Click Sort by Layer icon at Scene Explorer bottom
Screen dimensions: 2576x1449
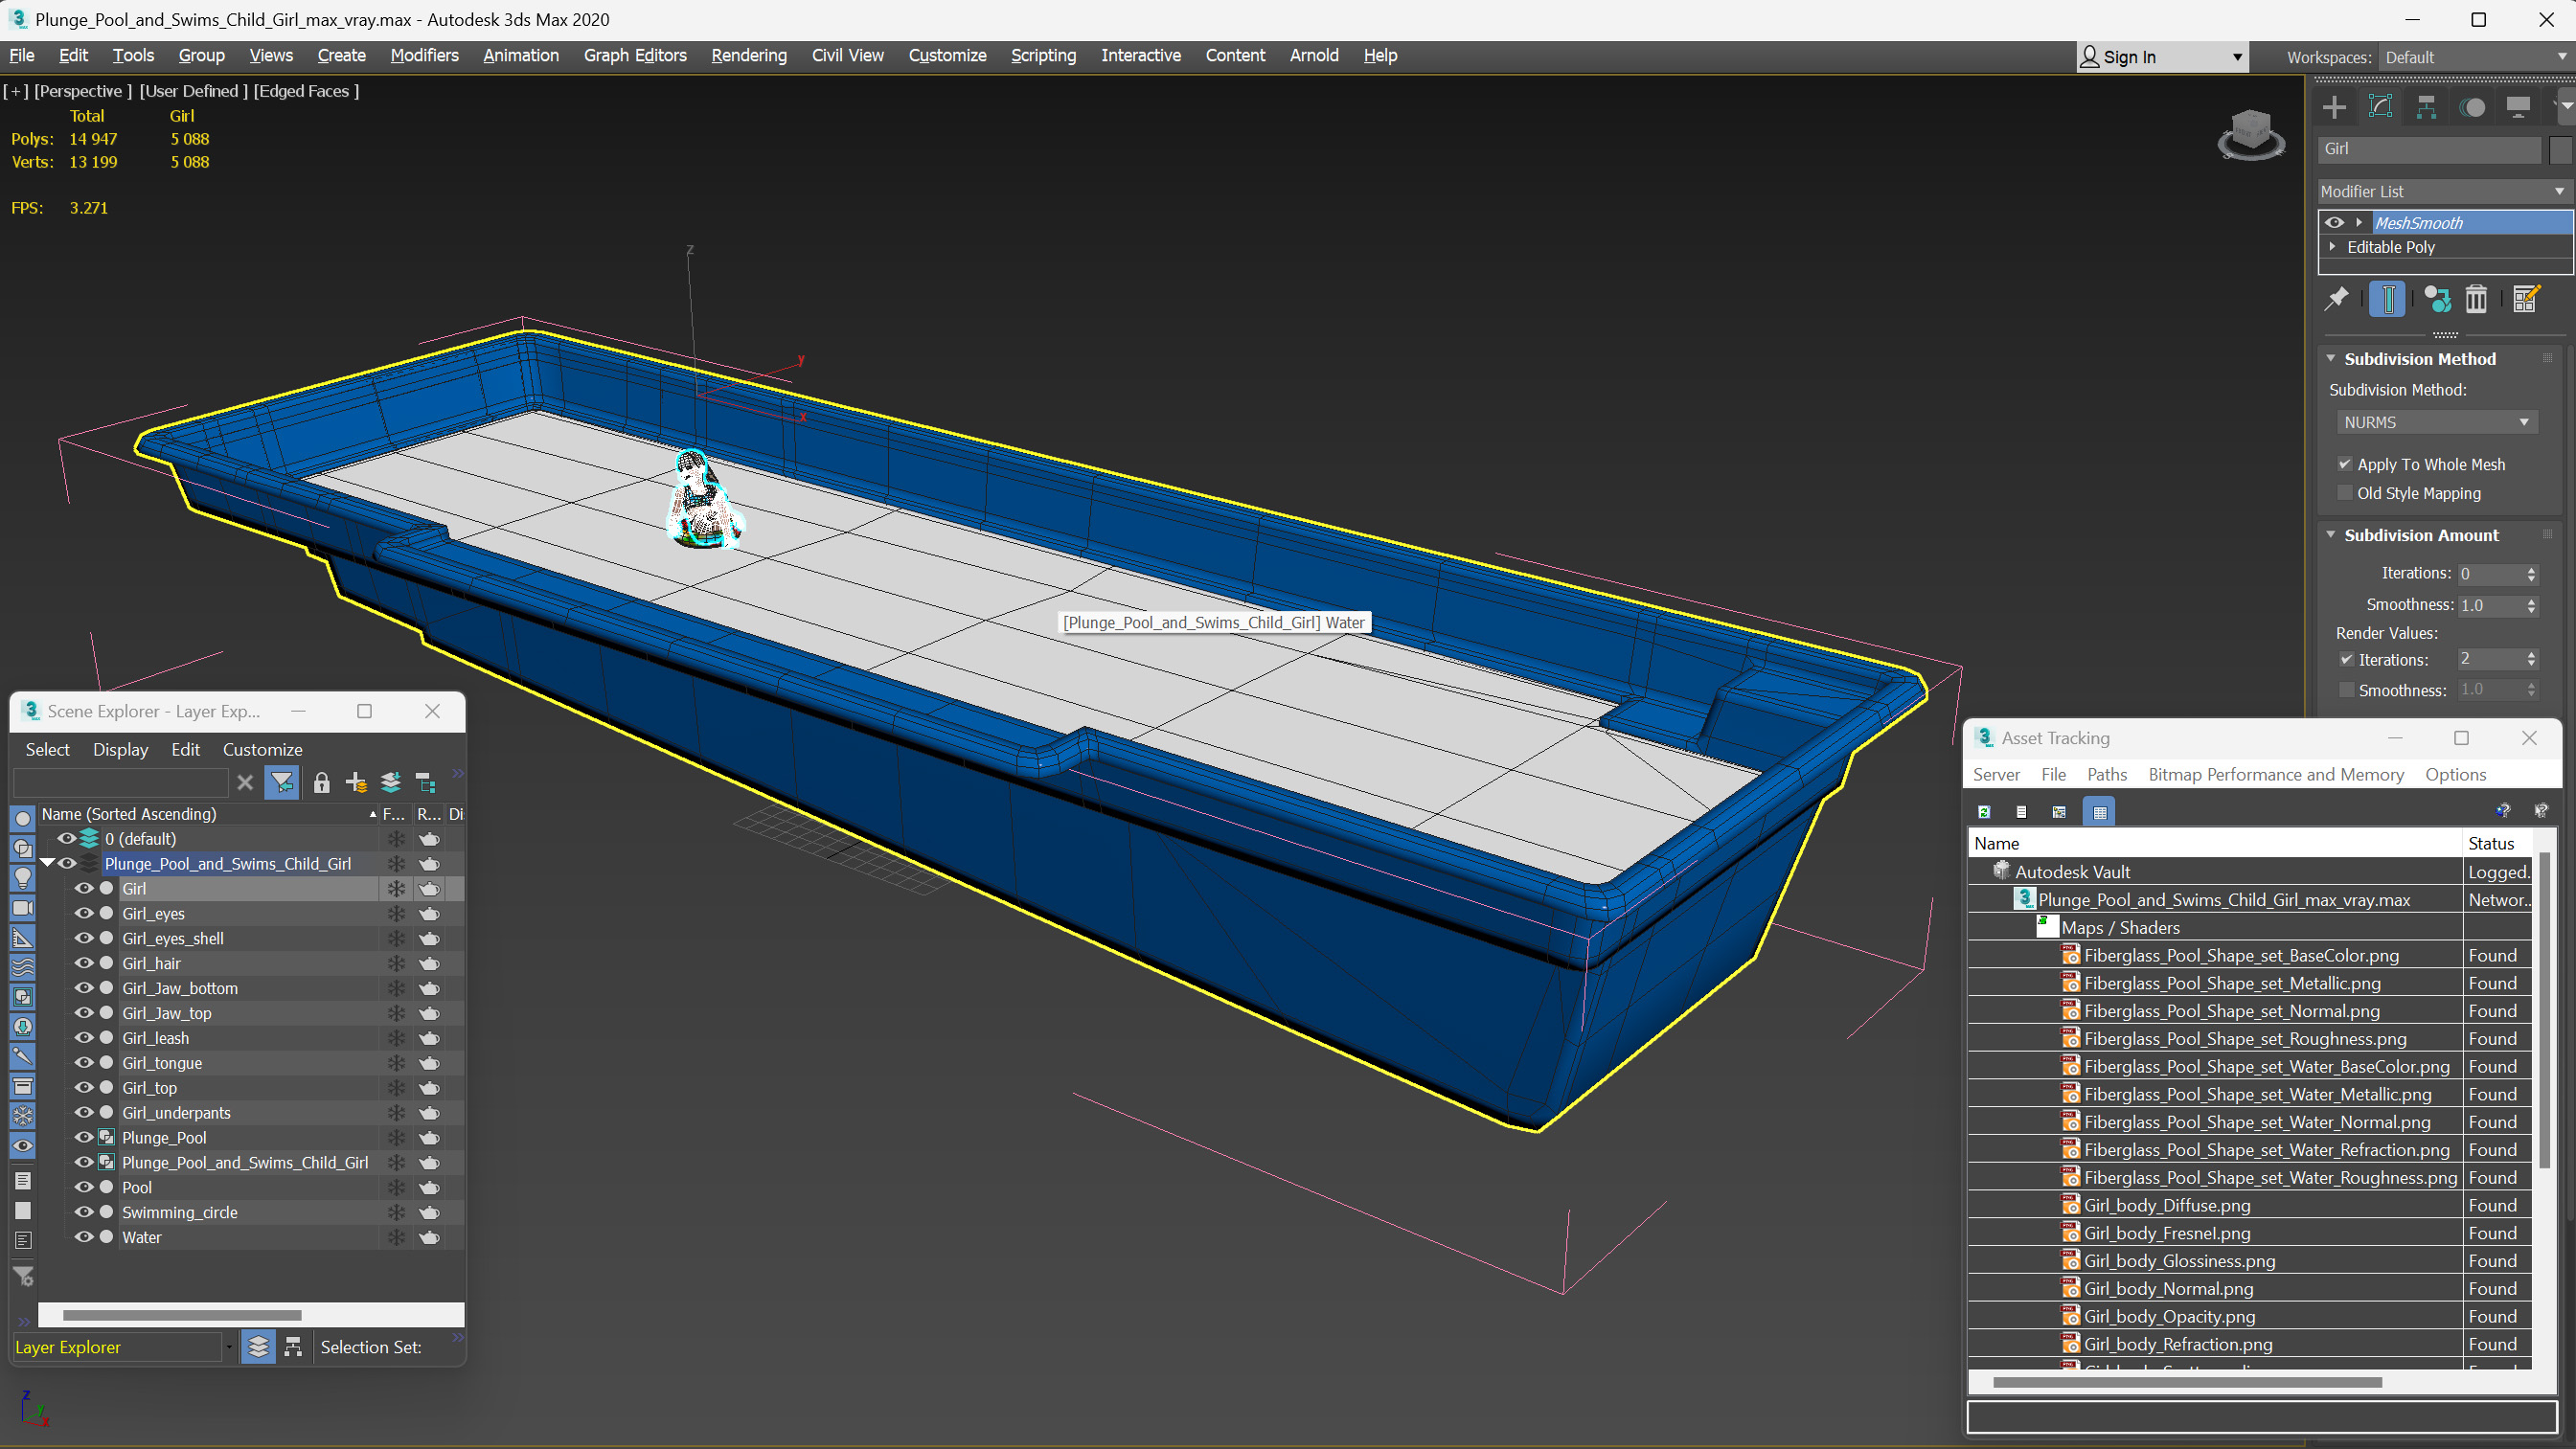(258, 1347)
